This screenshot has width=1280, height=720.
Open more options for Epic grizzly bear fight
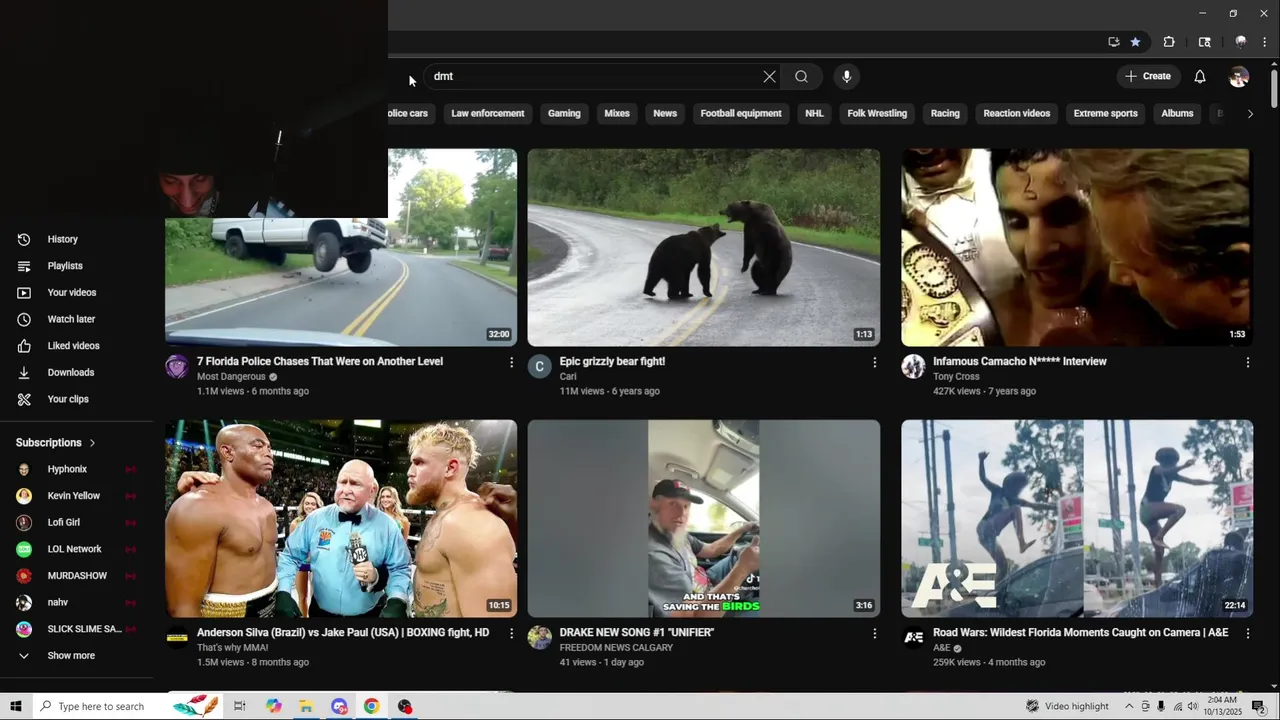click(874, 362)
